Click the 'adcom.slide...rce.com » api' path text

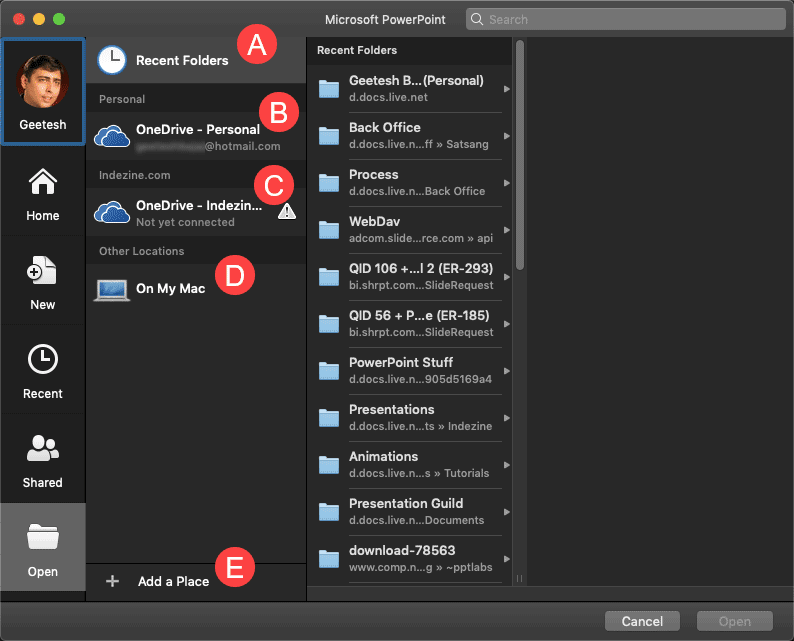421,238
